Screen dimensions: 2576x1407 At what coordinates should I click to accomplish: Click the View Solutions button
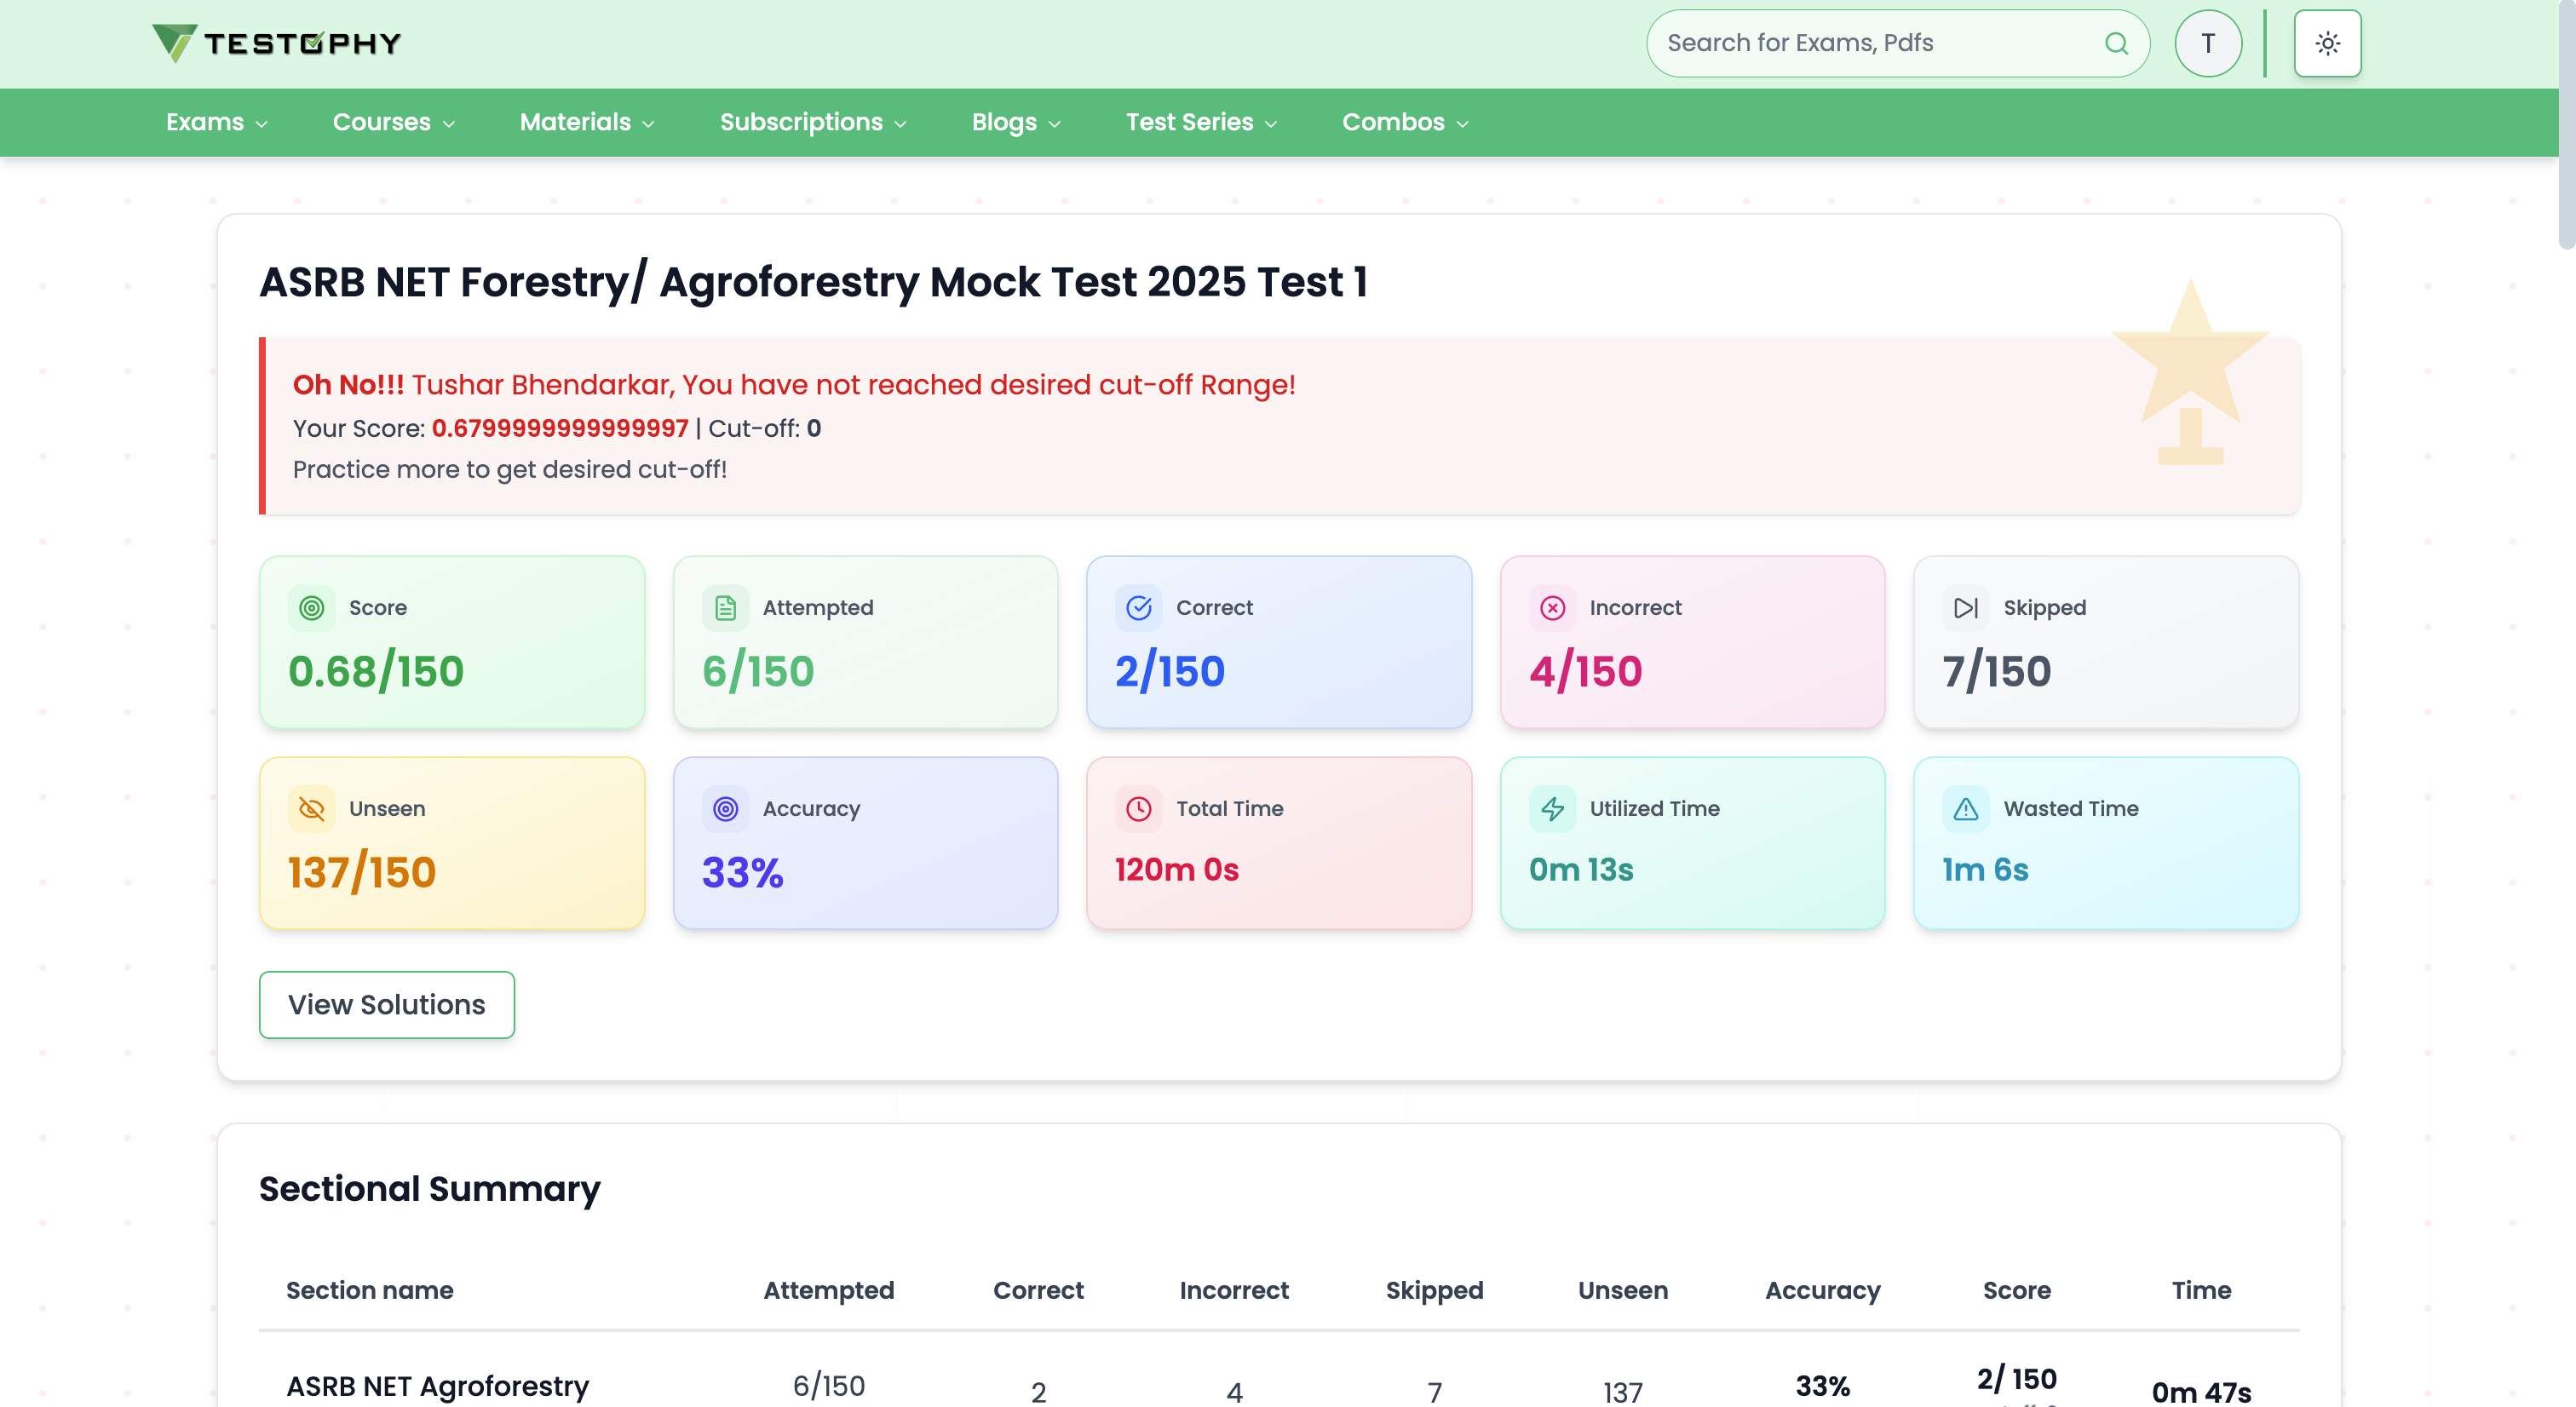(386, 1004)
